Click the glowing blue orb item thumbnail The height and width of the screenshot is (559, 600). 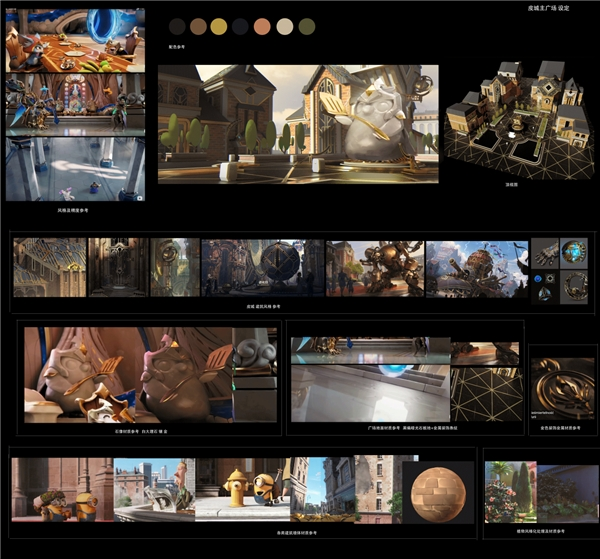tap(574, 253)
